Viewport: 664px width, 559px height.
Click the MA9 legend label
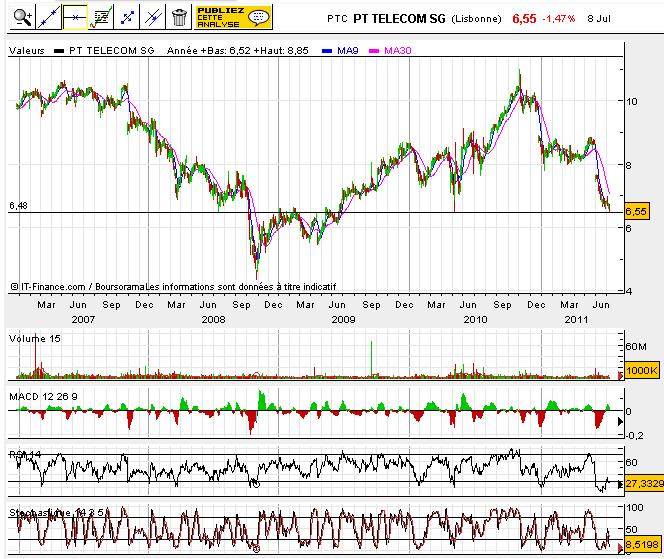tap(348, 50)
